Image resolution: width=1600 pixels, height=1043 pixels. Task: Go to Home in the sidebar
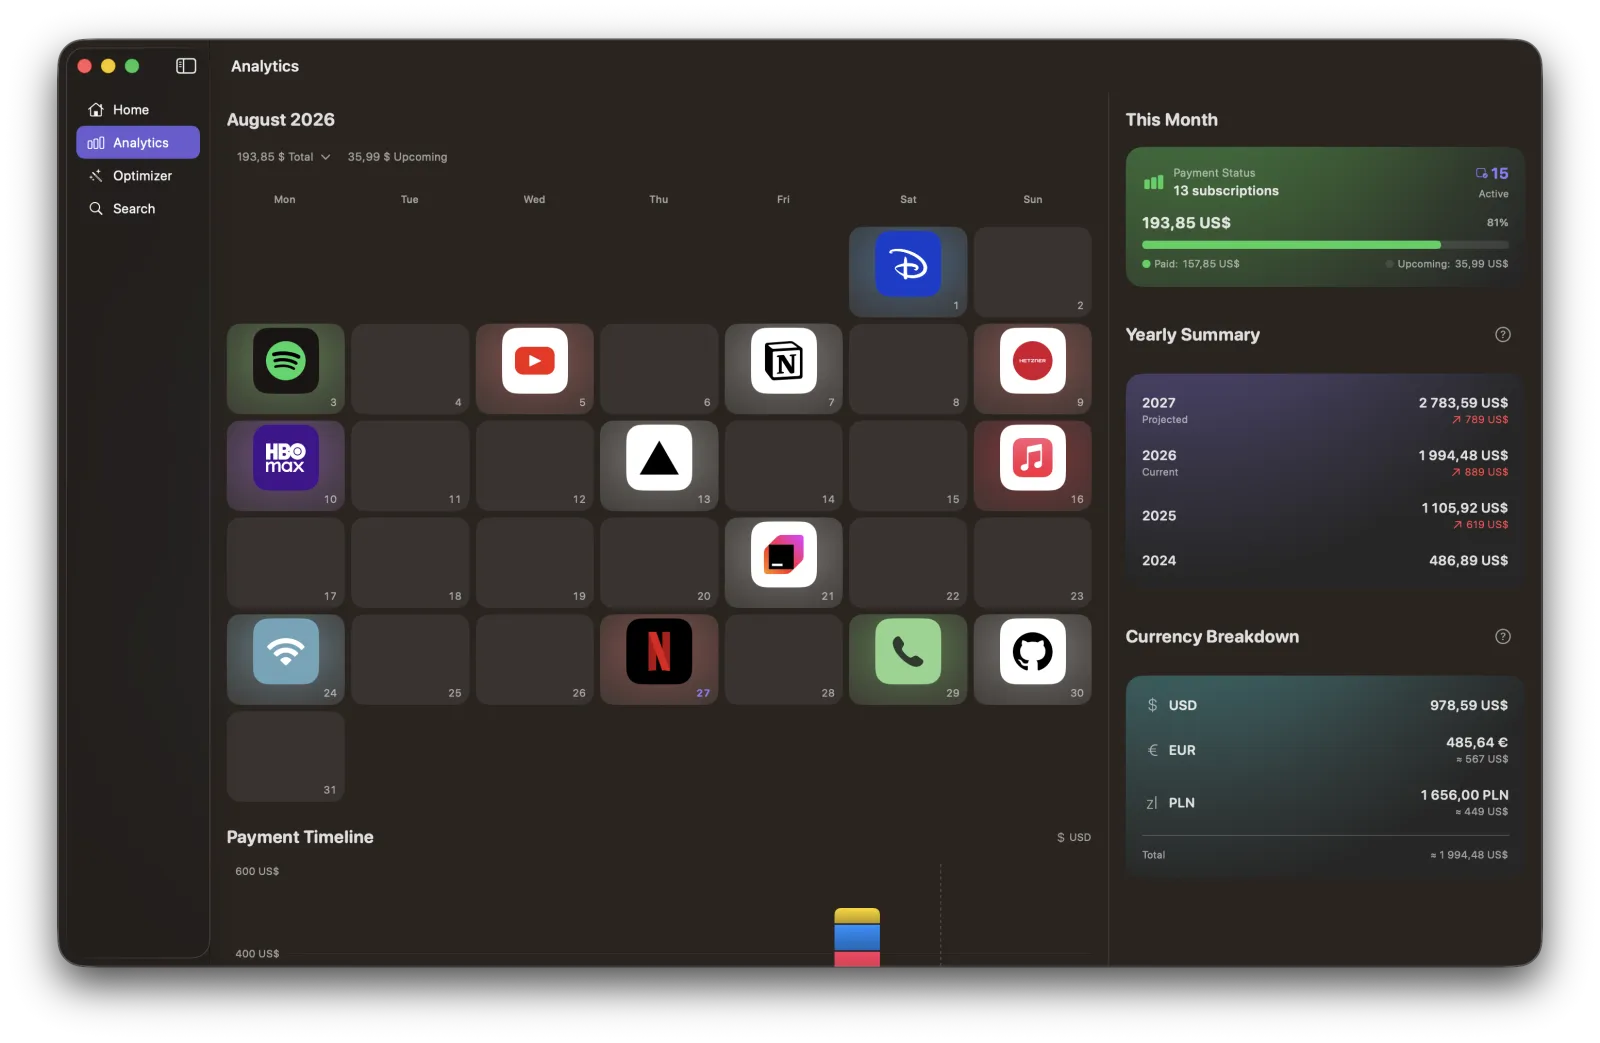point(138,110)
